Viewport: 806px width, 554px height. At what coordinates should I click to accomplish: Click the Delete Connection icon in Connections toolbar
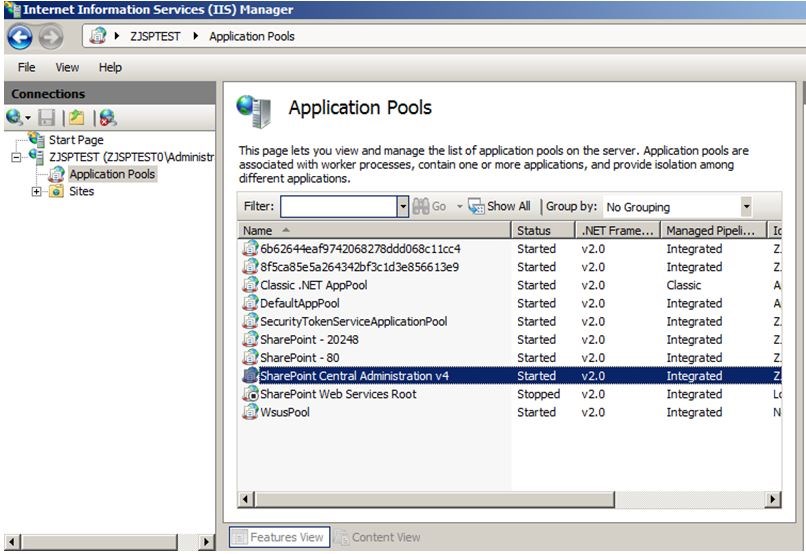[x=108, y=118]
